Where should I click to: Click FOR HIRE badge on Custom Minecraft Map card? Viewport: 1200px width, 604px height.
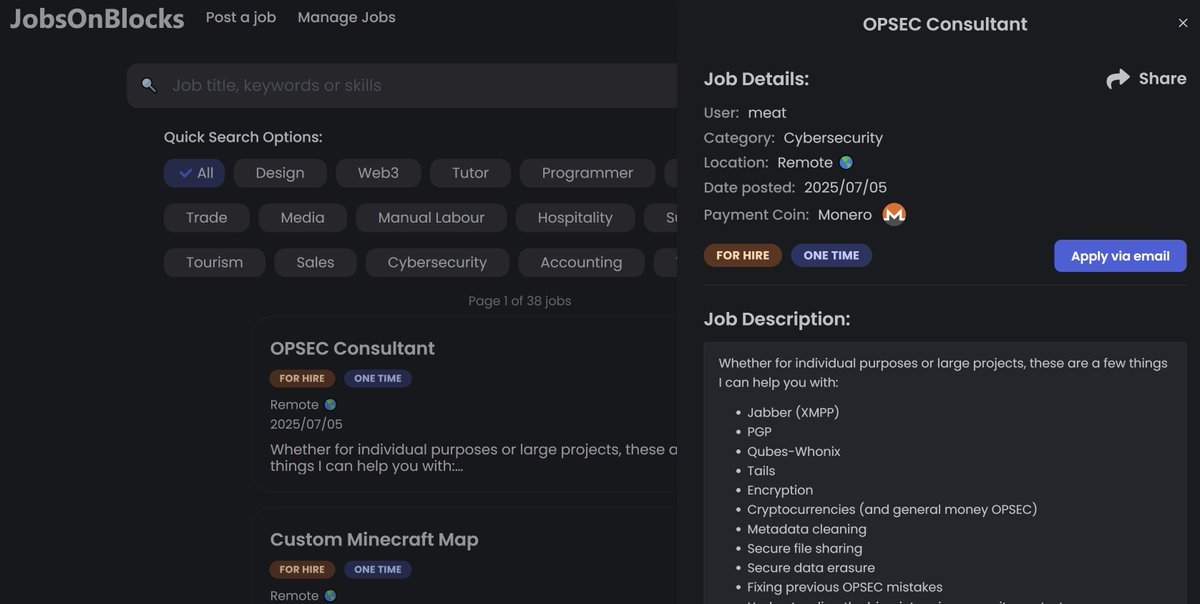302,570
